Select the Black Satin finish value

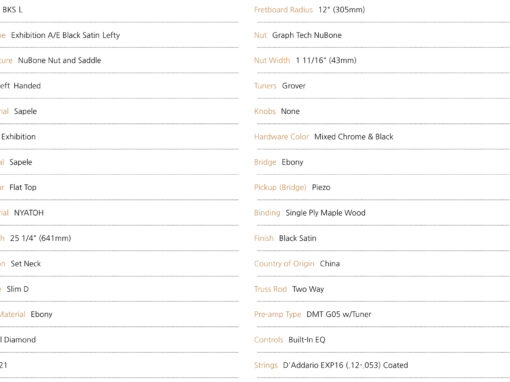click(297, 238)
